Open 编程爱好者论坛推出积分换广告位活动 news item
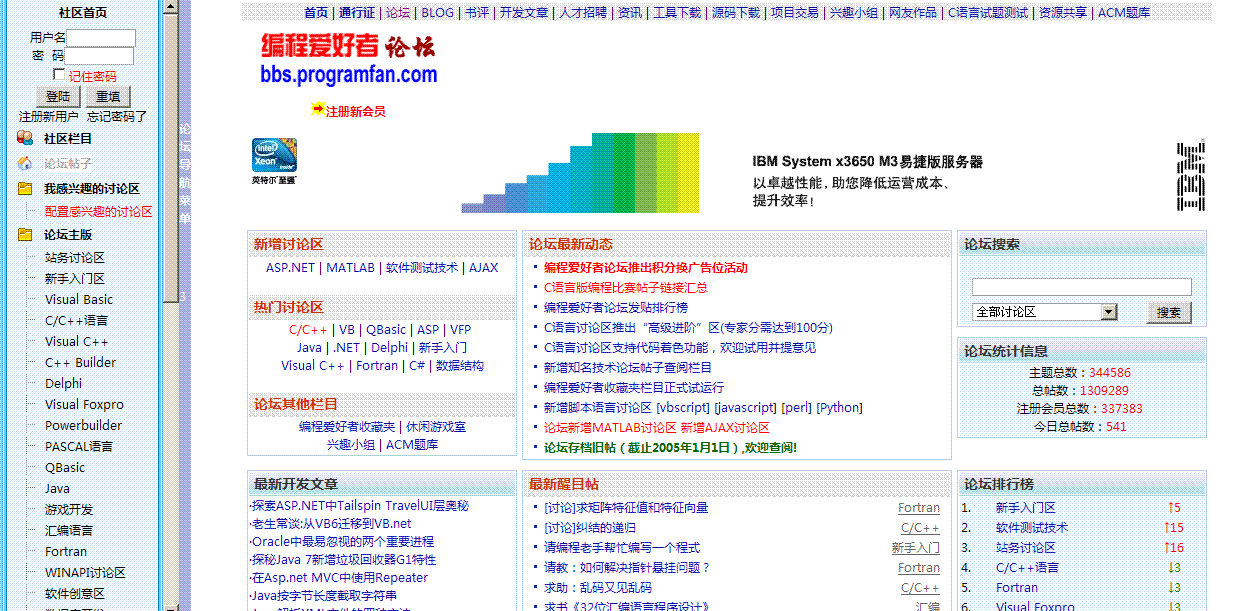 646,268
